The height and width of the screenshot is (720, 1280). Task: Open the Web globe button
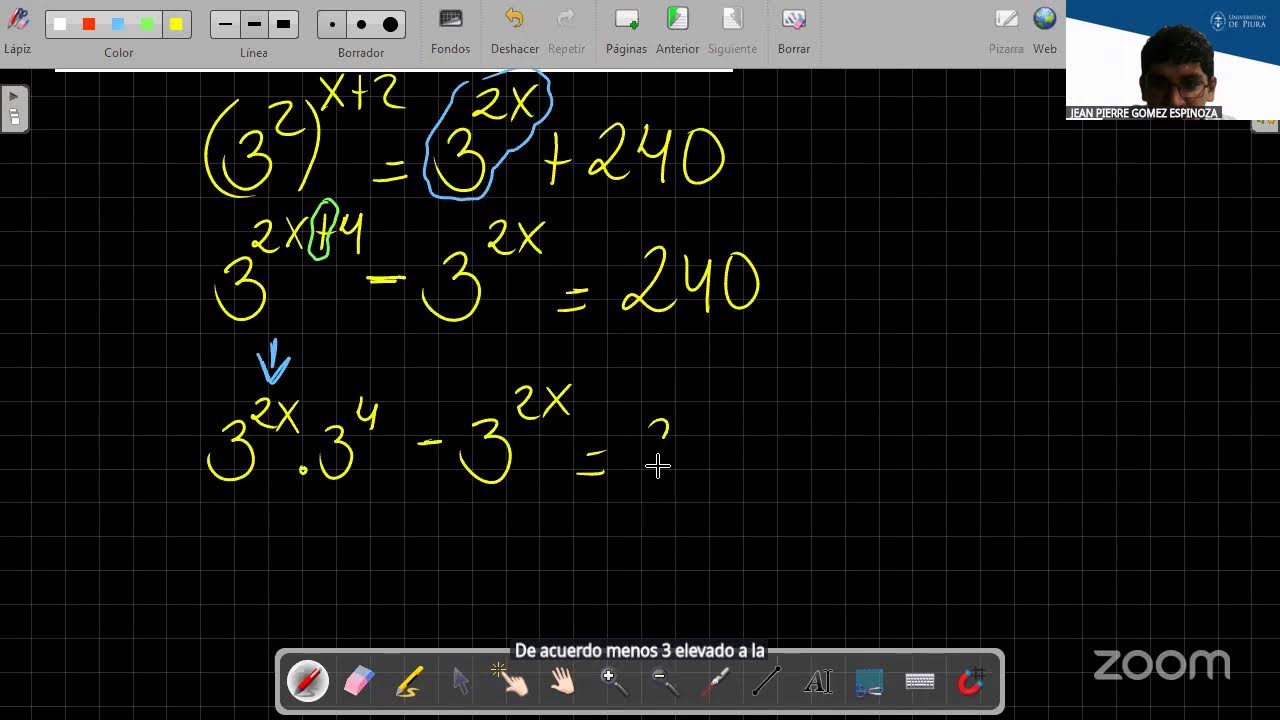click(1045, 30)
